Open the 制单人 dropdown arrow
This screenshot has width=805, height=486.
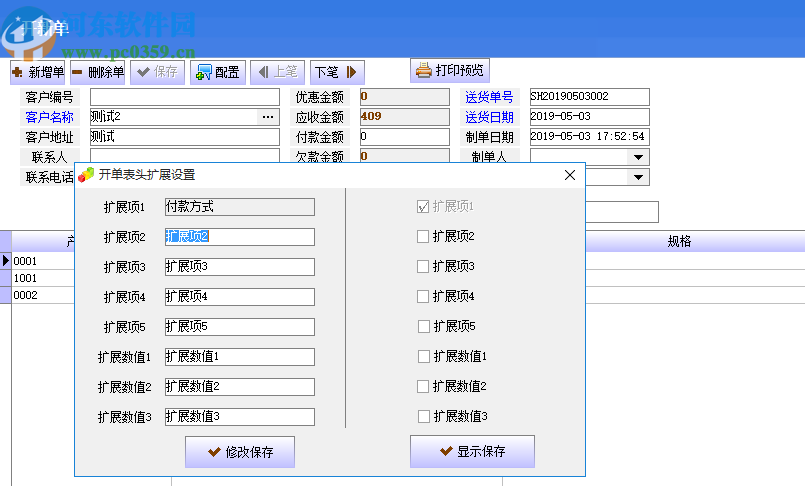click(x=638, y=157)
